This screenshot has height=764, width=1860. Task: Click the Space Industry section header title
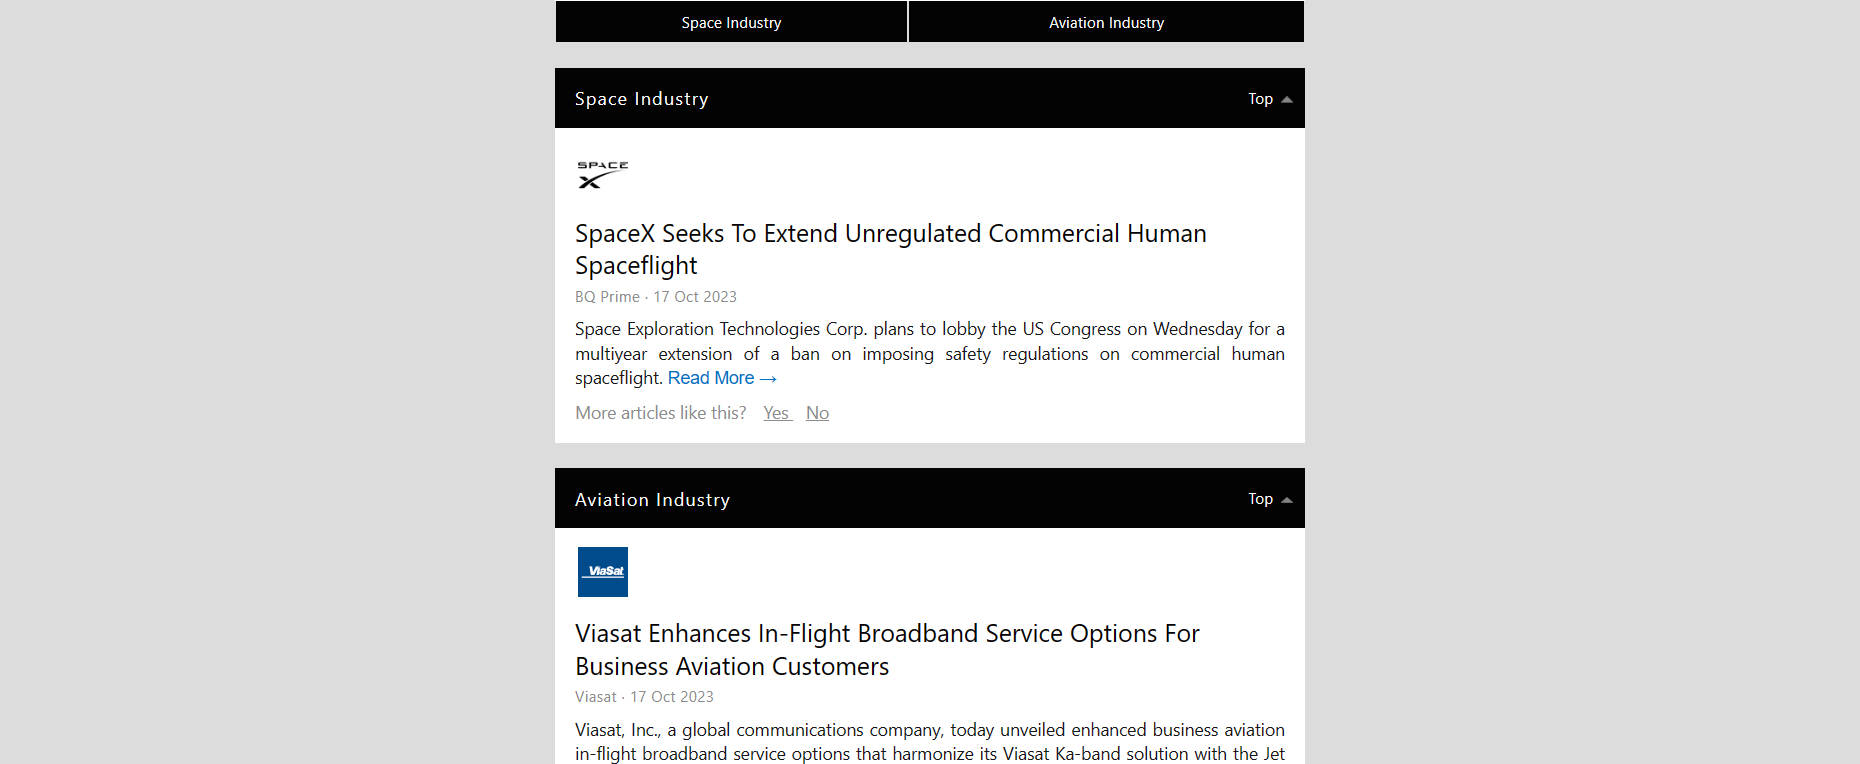(x=641, y=99)
